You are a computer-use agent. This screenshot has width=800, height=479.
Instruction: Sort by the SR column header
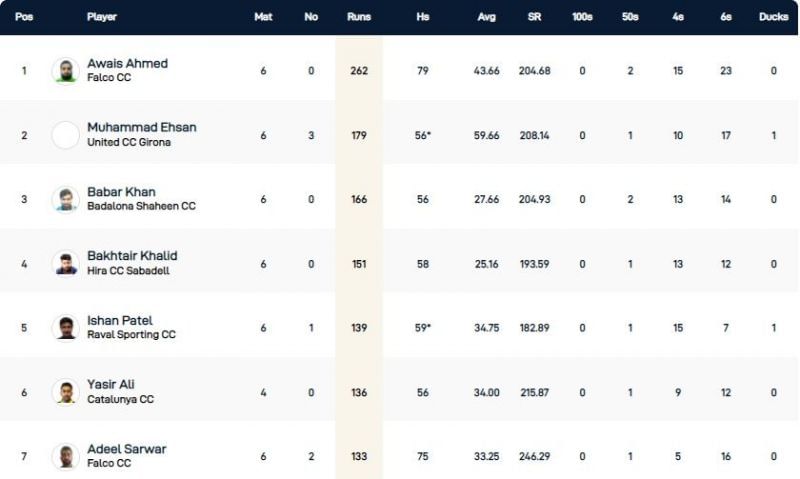(535, 17)
